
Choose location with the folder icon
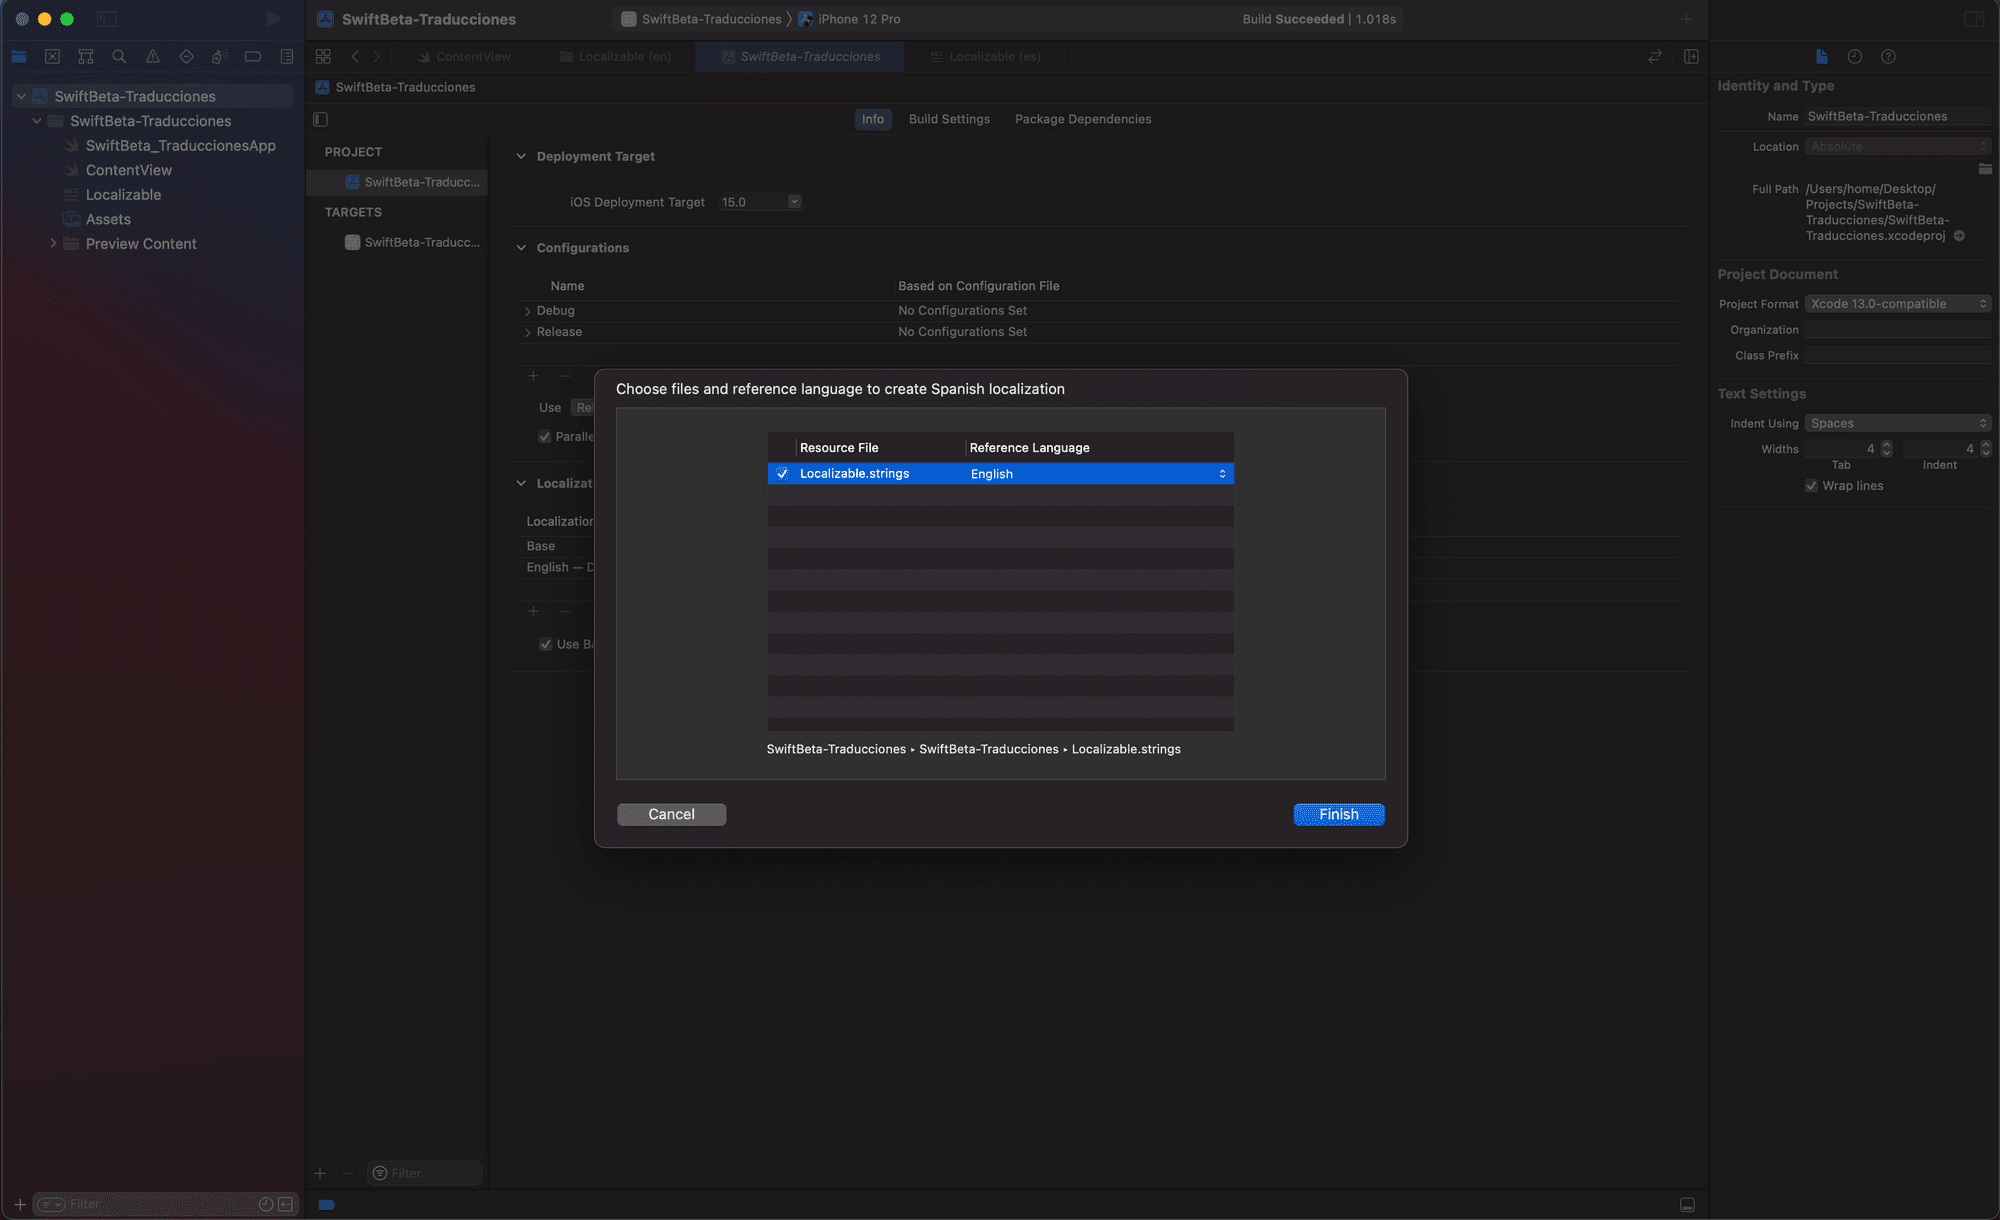pyautogui.click(x=1985, y=168)
